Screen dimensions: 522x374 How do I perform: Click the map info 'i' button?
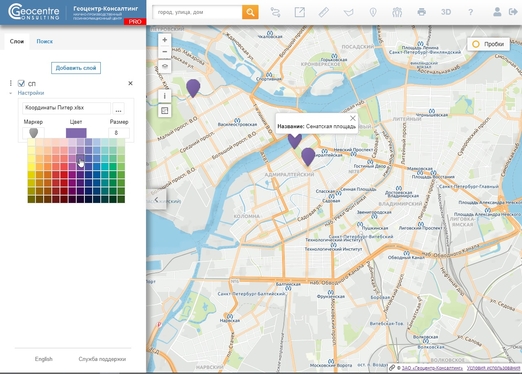pos(165,96)
